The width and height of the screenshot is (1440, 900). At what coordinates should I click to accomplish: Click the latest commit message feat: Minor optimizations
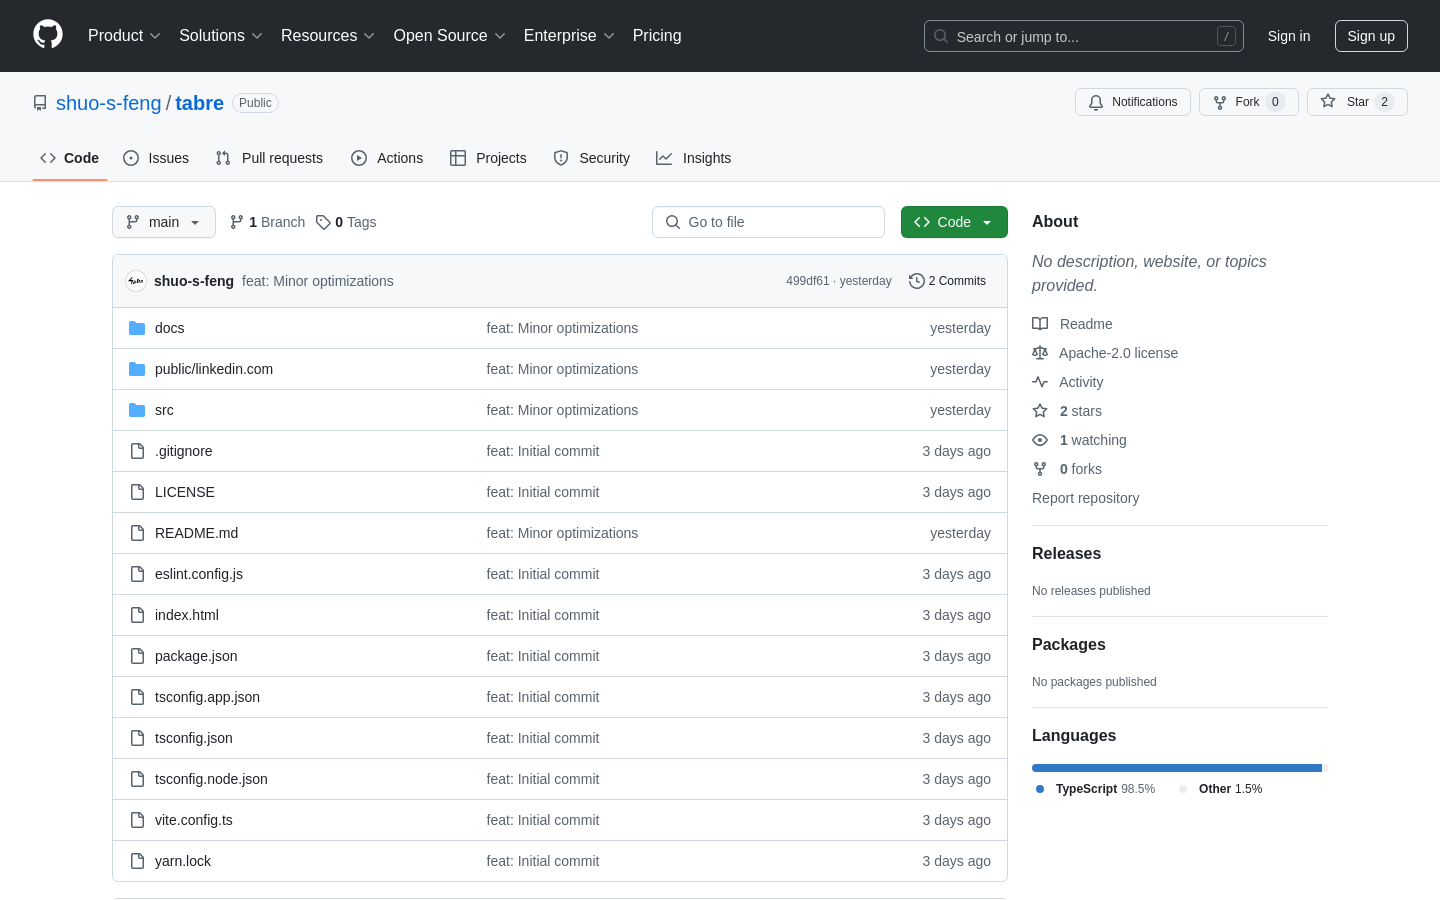coord(318,281)
